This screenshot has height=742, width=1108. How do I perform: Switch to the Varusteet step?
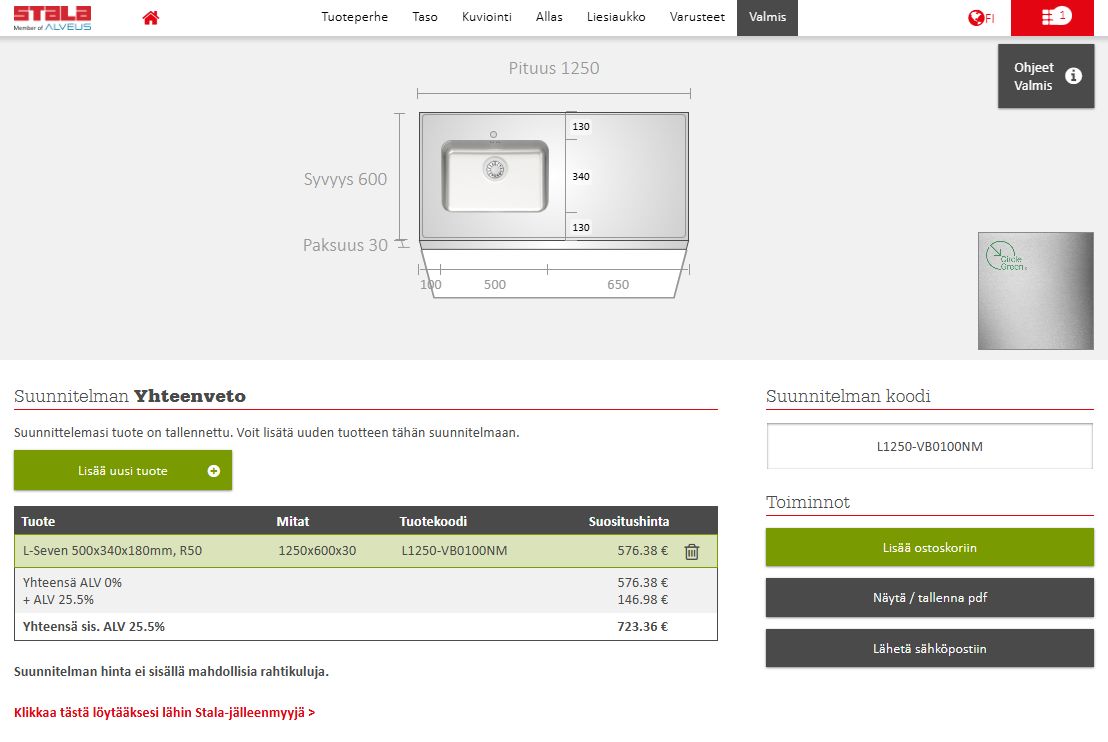[x=697, y=17]
